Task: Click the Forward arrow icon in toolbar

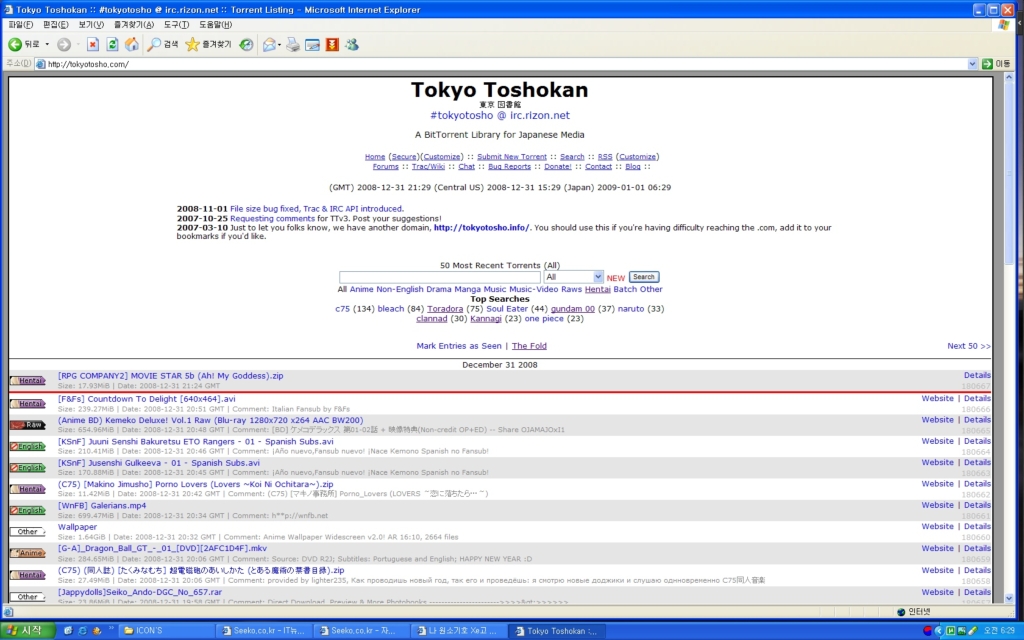Action: coord(63,44)
